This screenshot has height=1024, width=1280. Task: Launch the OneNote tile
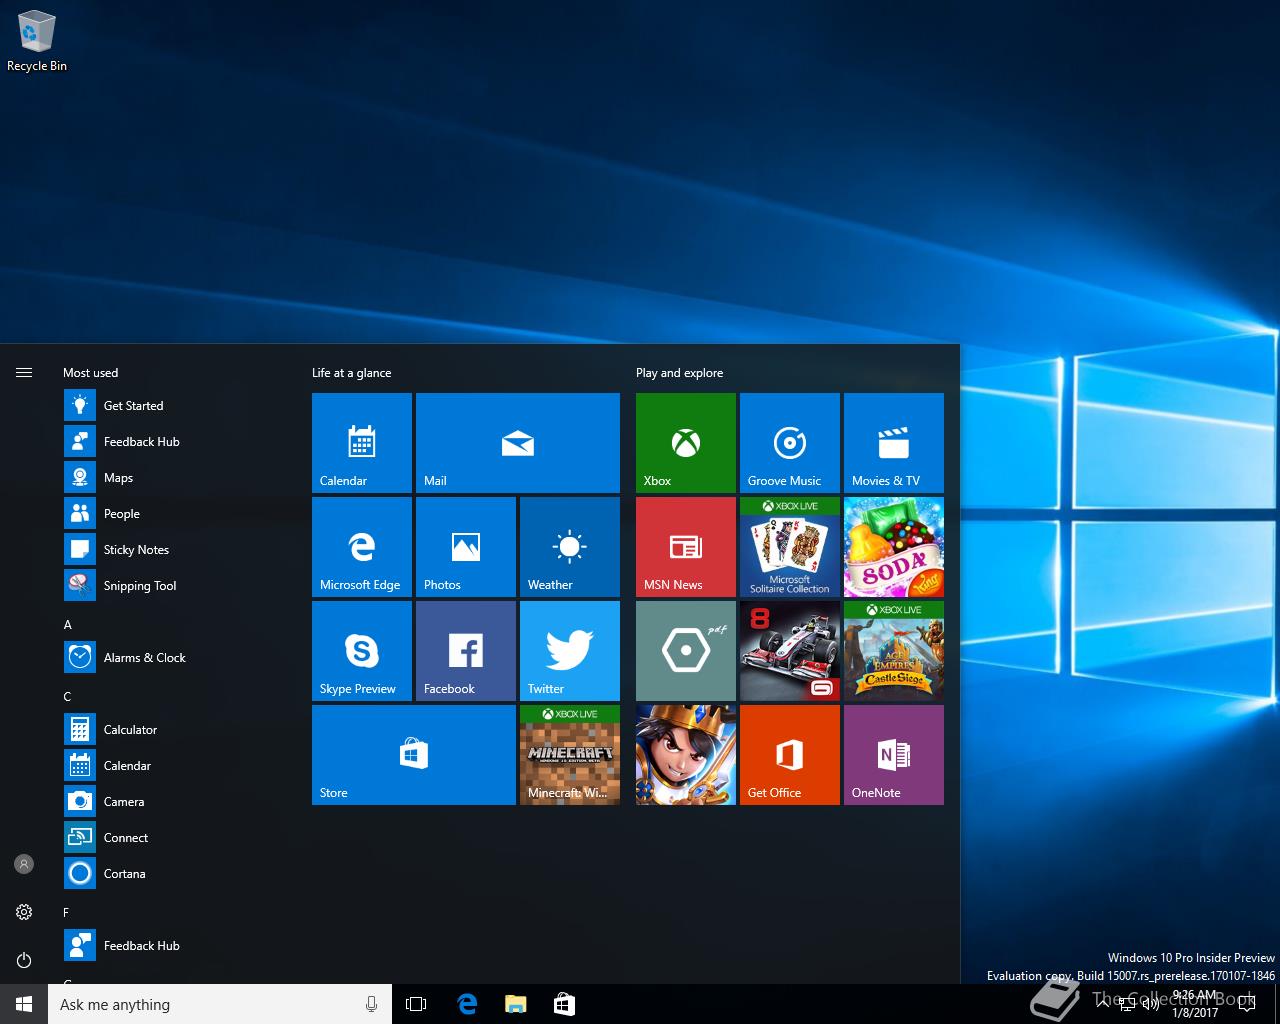[894, 755]
